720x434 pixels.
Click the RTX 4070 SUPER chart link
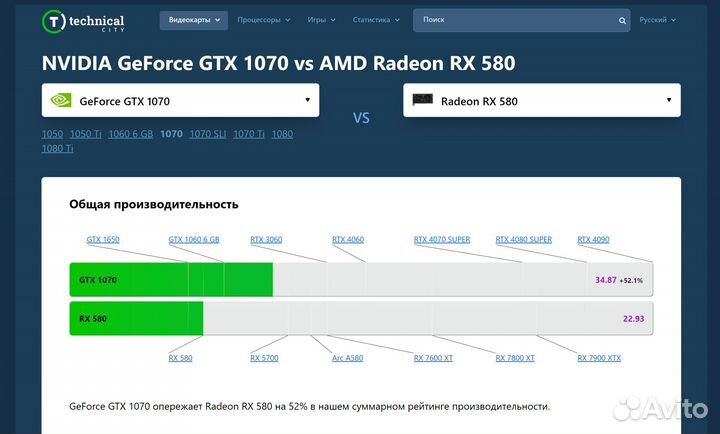442,239
